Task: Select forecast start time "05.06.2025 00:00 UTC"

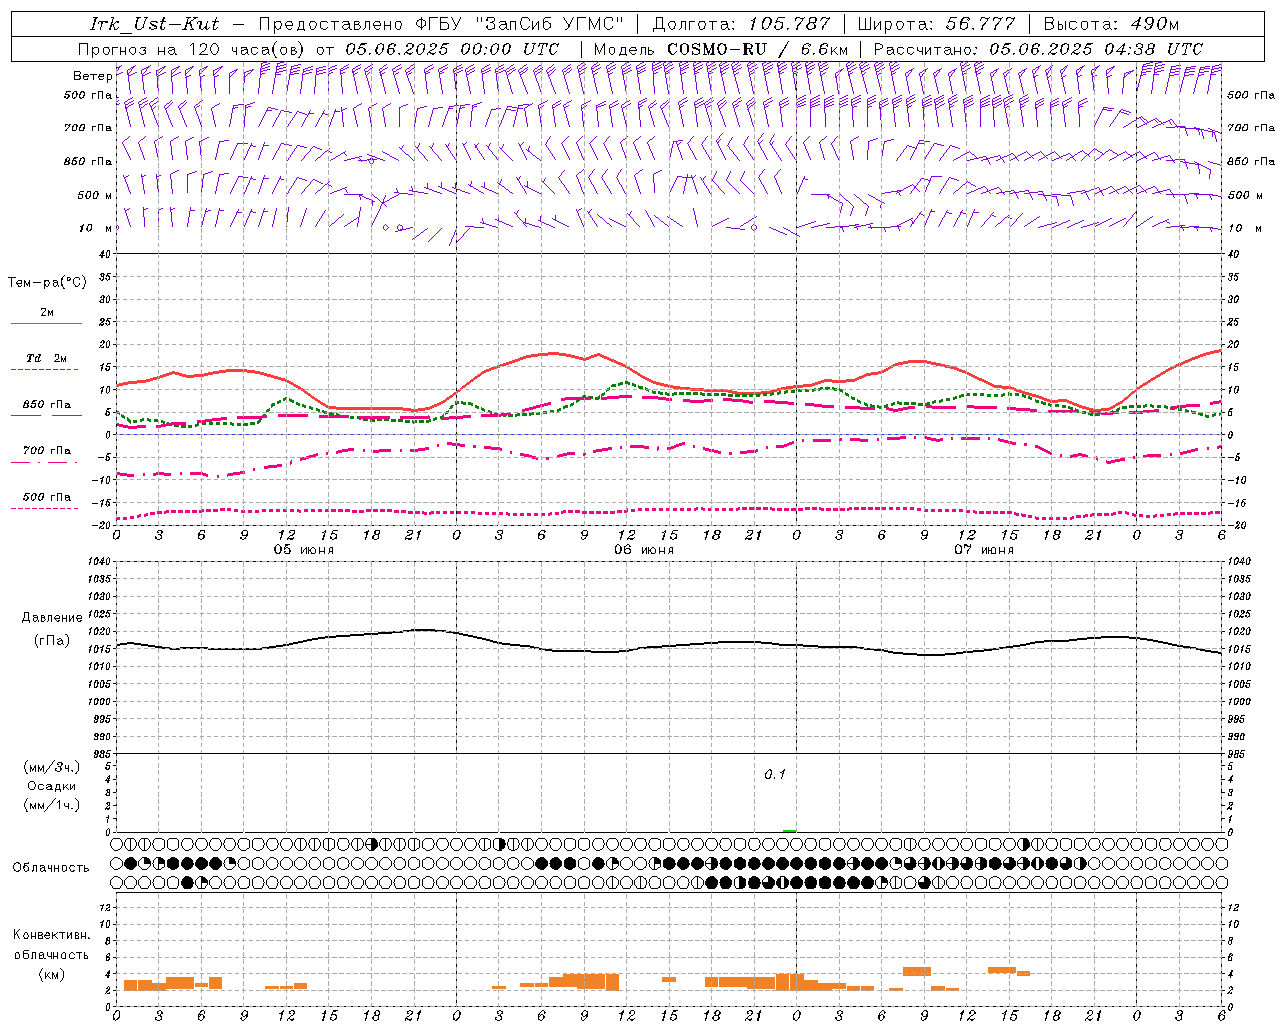Action: click(x=452, y=49)
